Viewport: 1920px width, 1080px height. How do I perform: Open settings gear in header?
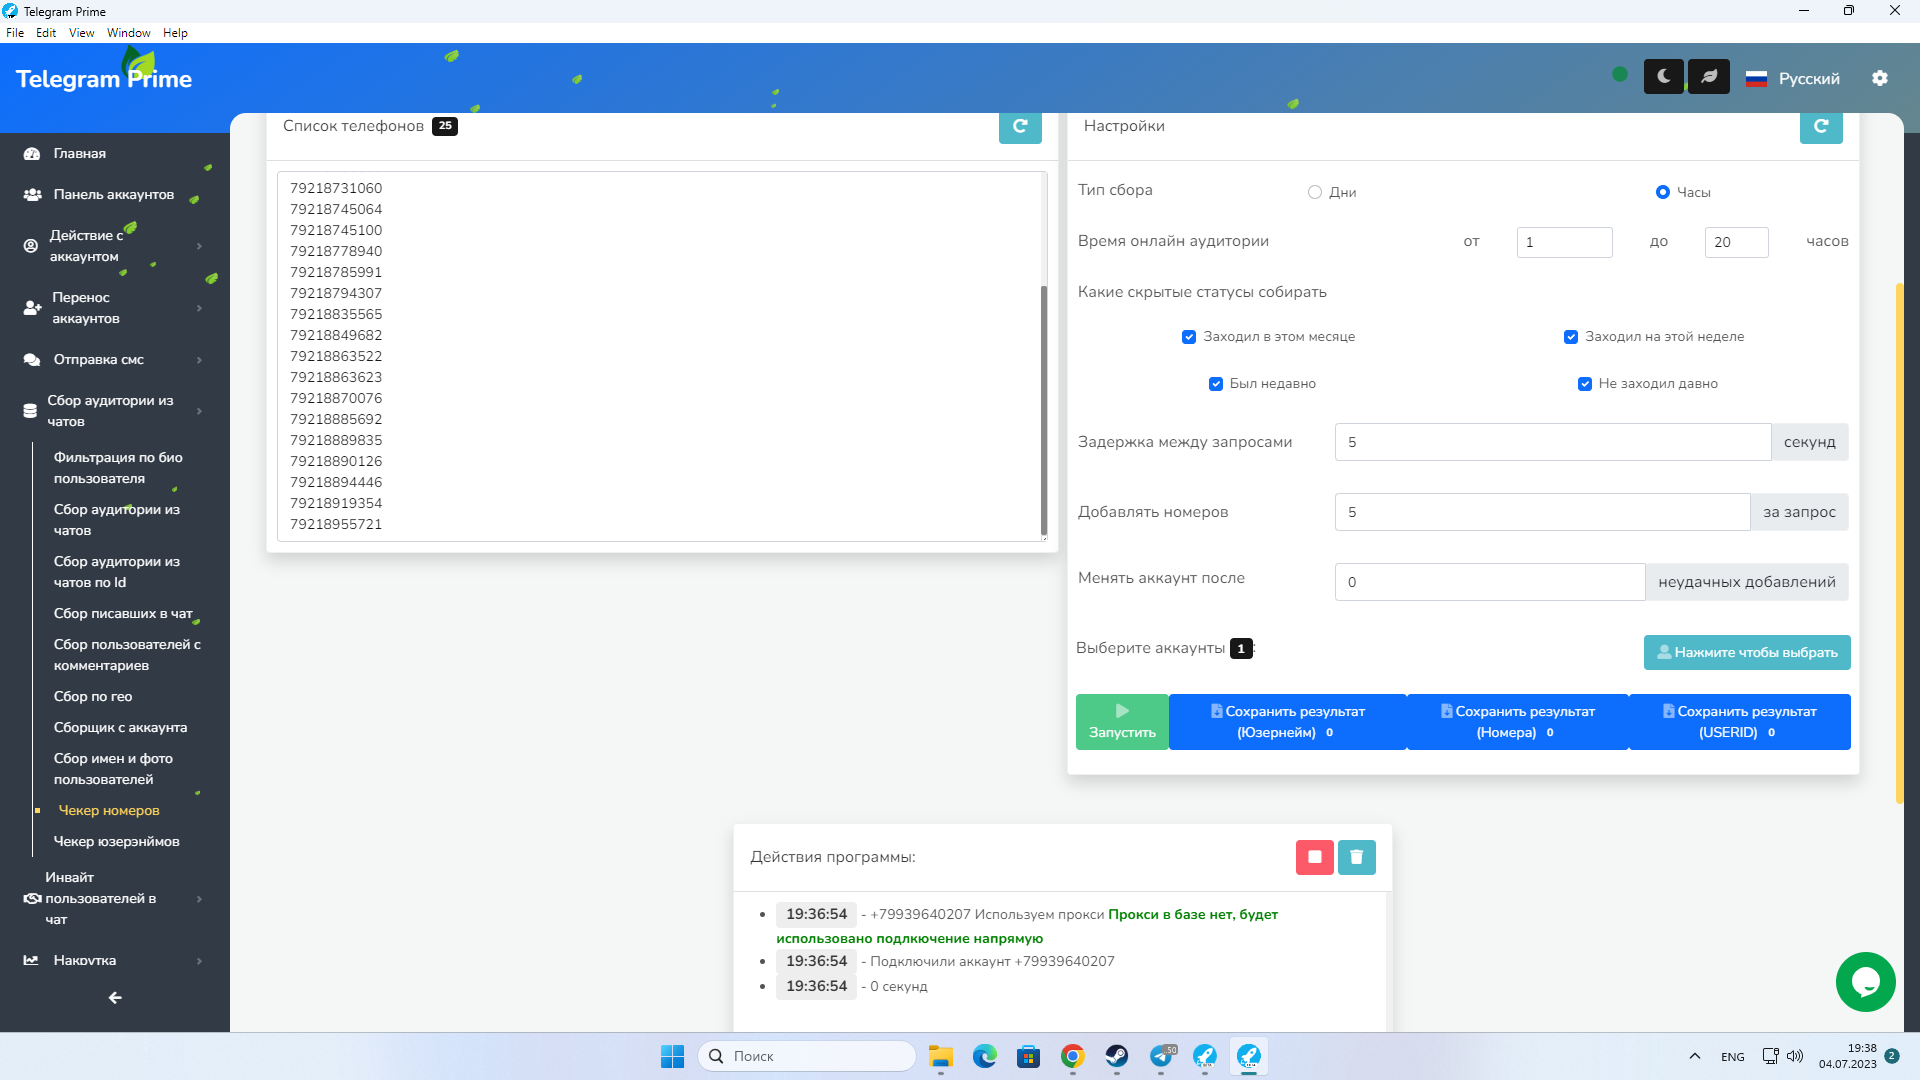click(1880, 78)
